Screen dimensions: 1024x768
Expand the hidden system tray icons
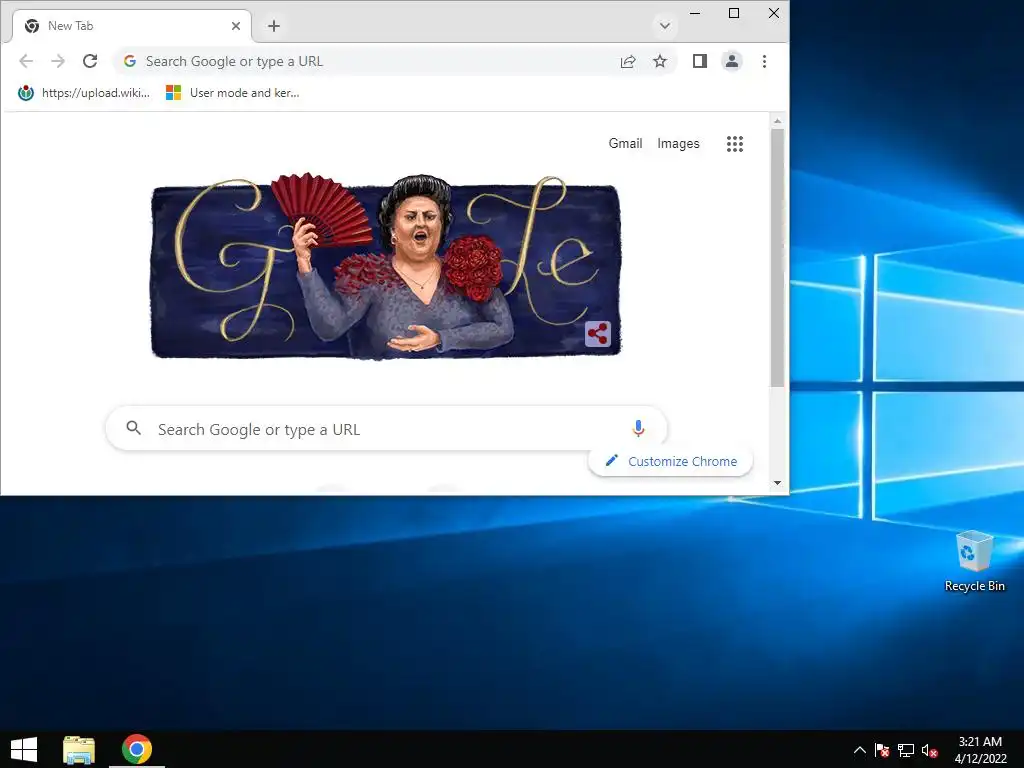(860, 750)
